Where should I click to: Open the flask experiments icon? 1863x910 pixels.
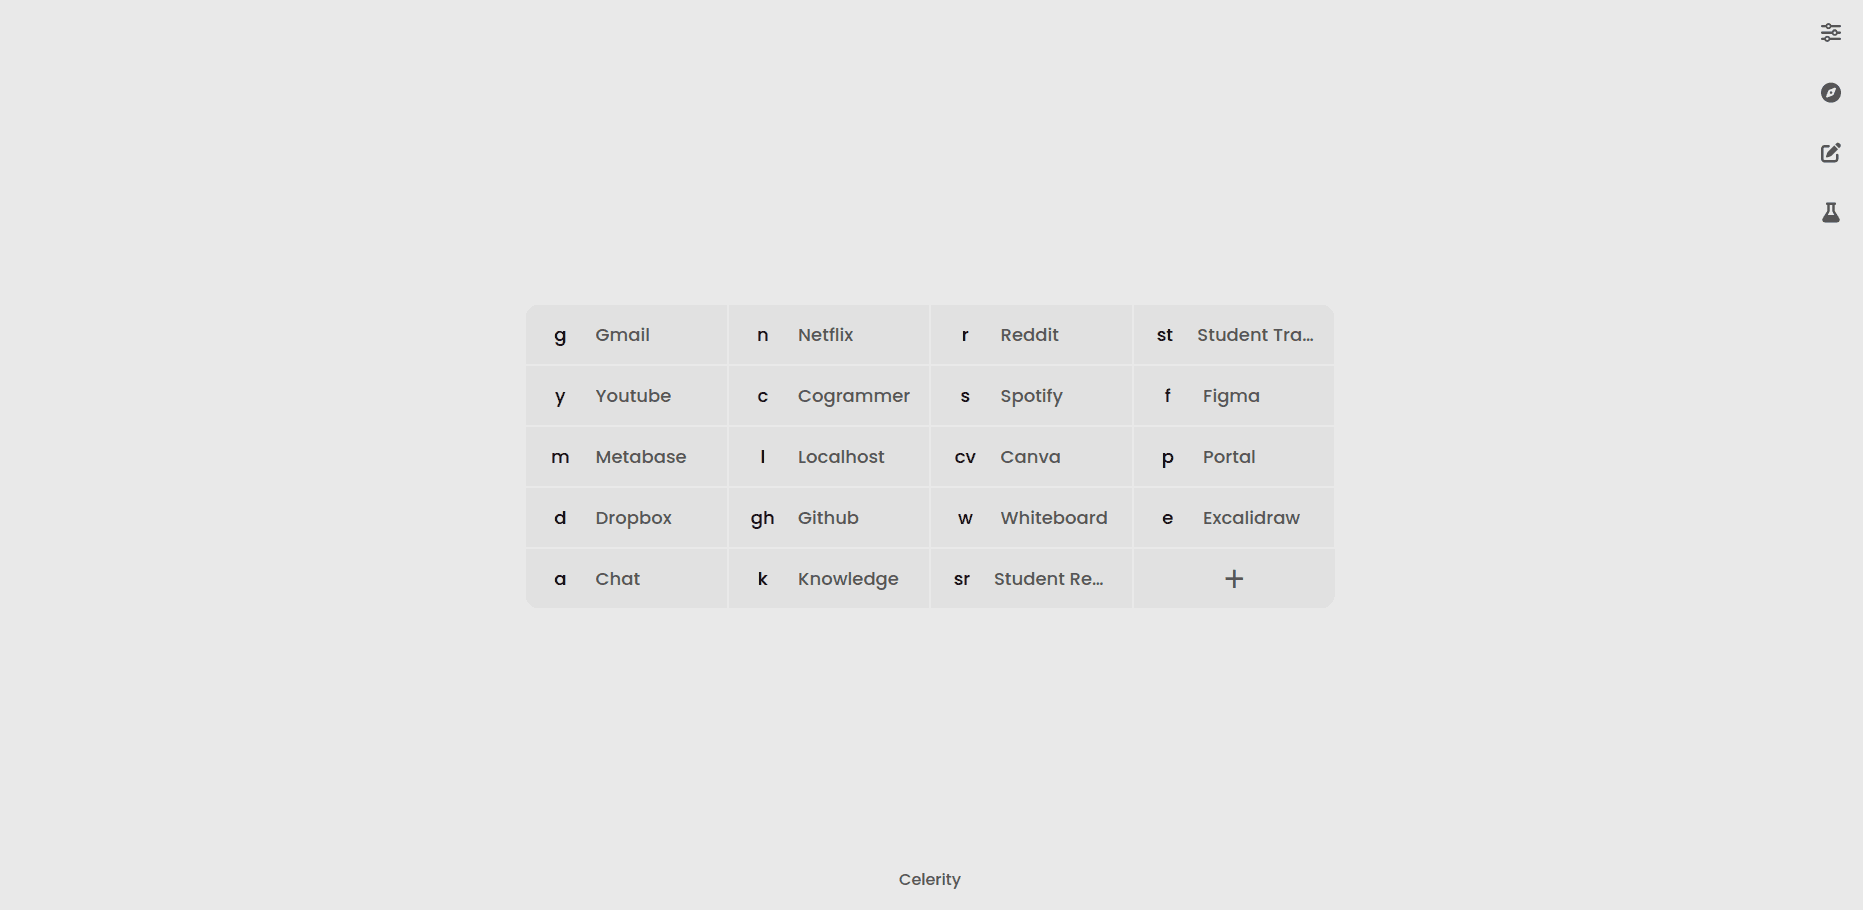click(x=1830, y=213)
